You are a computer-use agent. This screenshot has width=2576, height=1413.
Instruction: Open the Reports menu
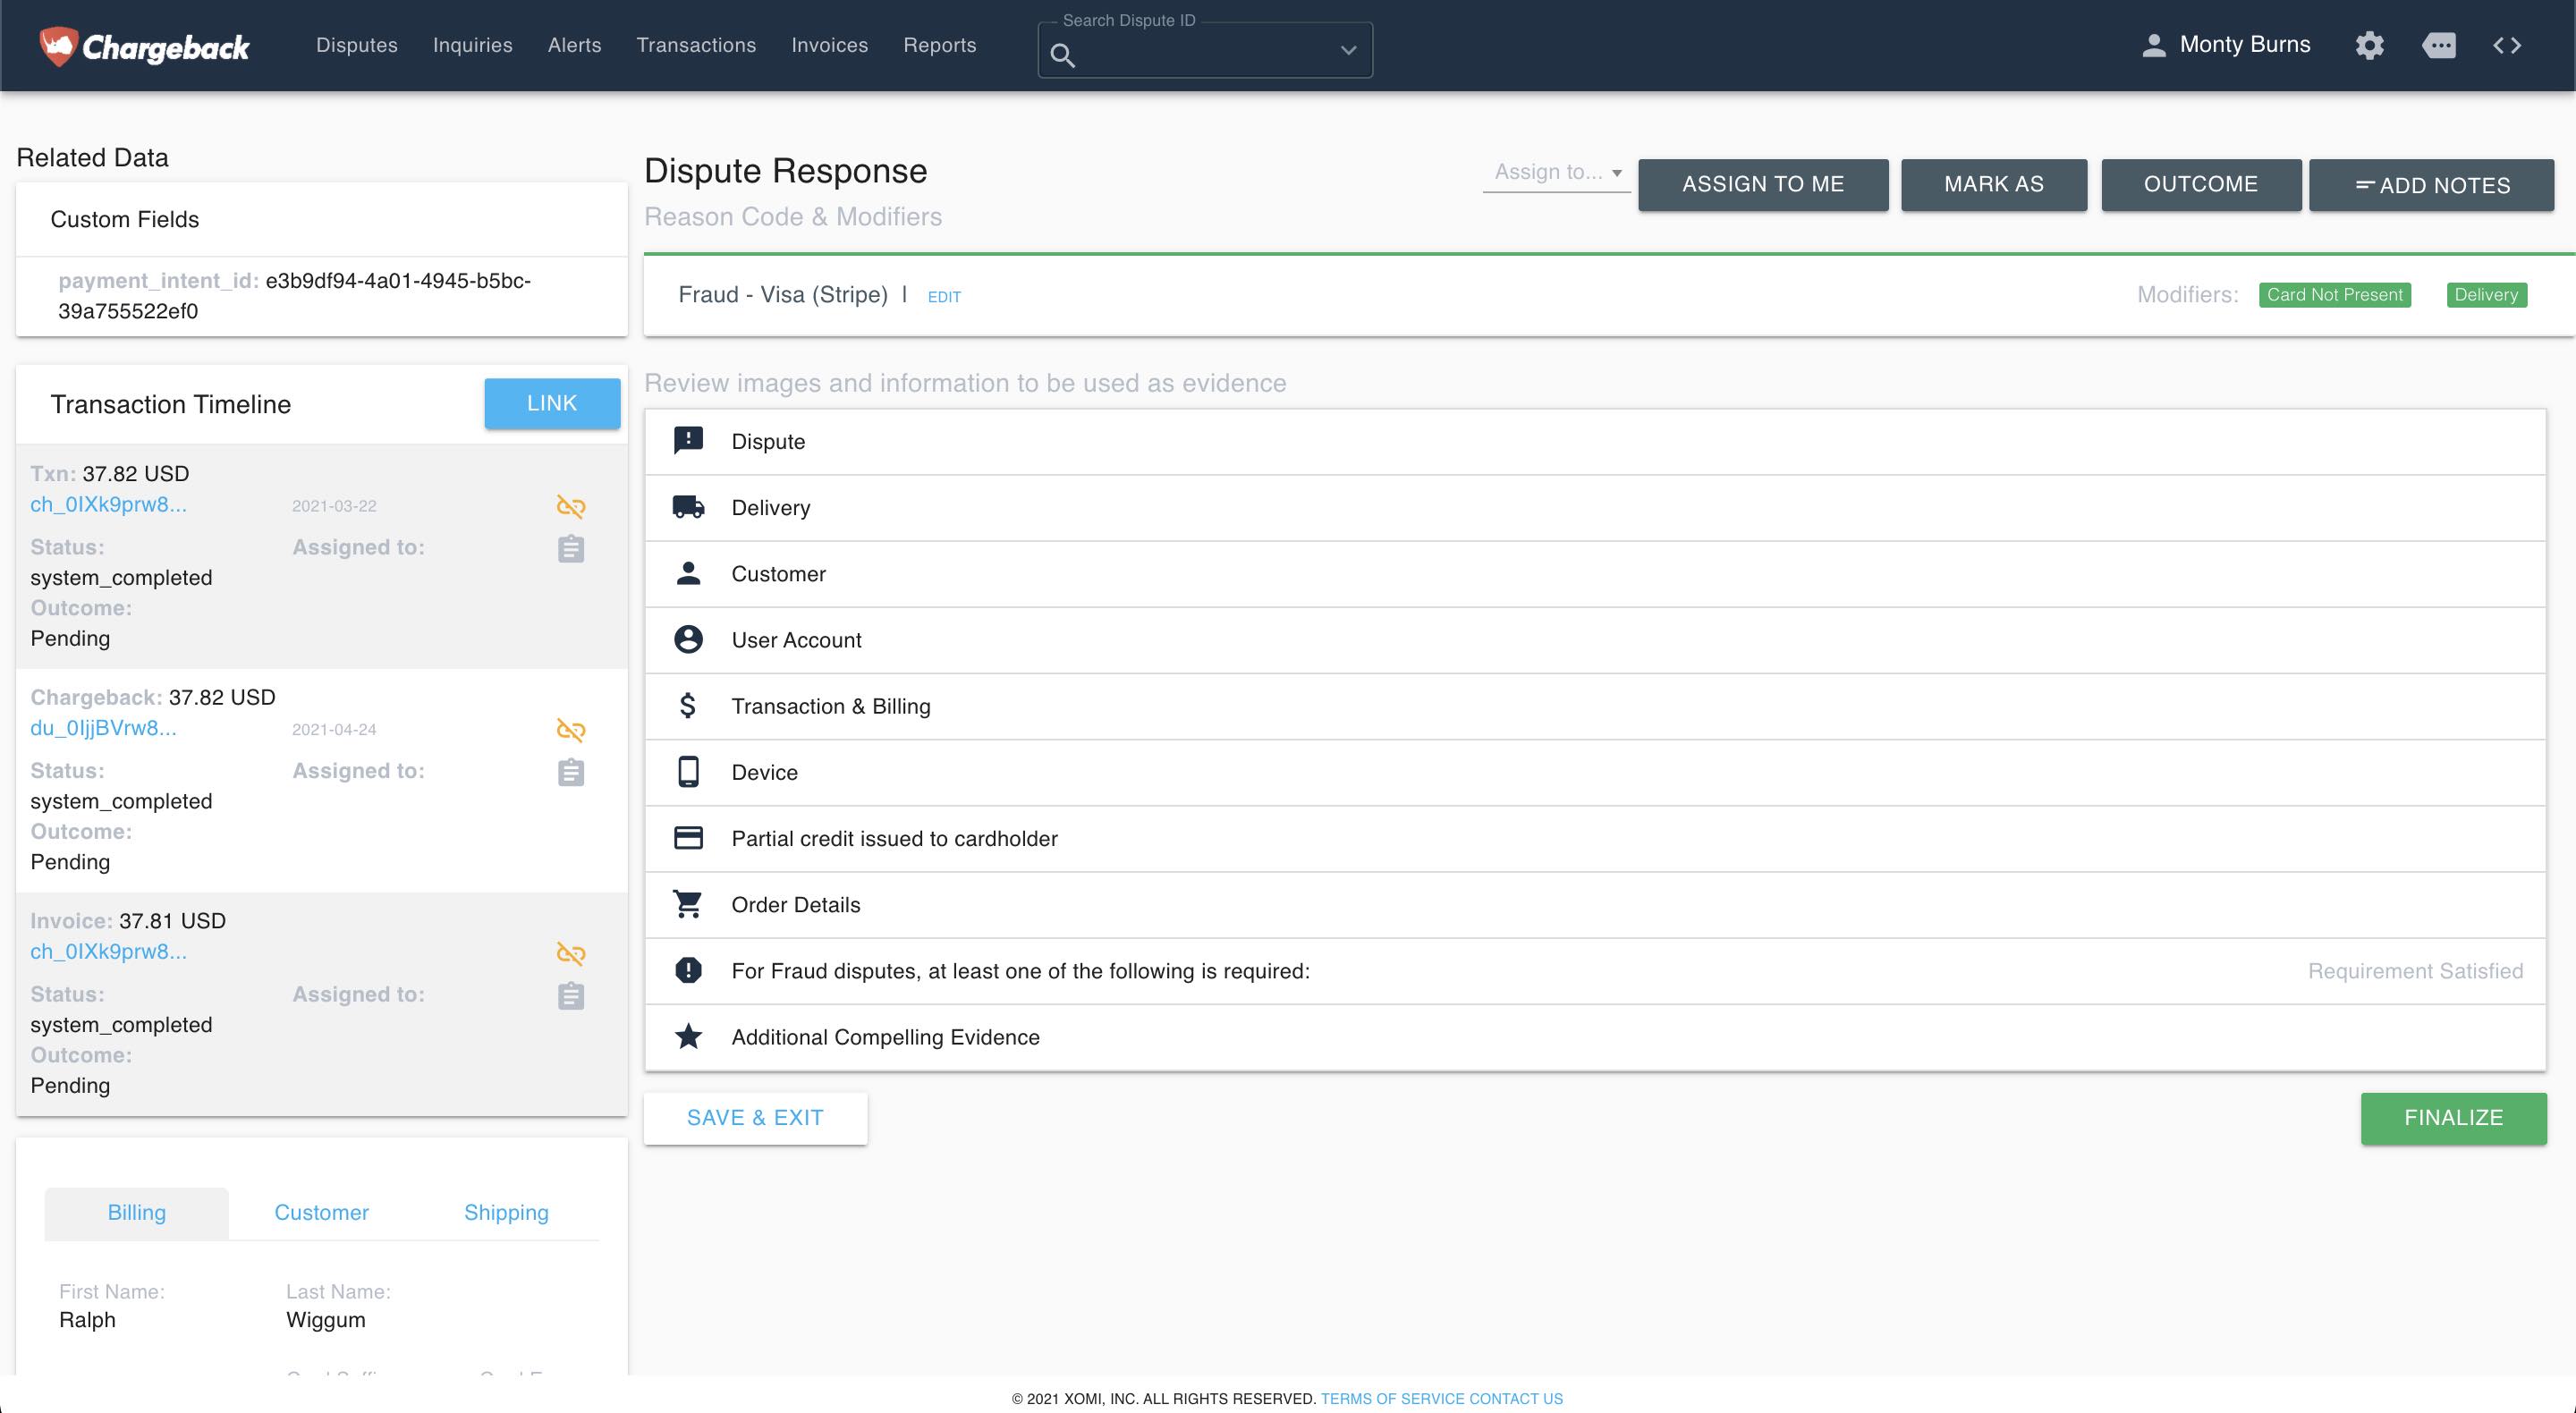(x=939, y=45)
